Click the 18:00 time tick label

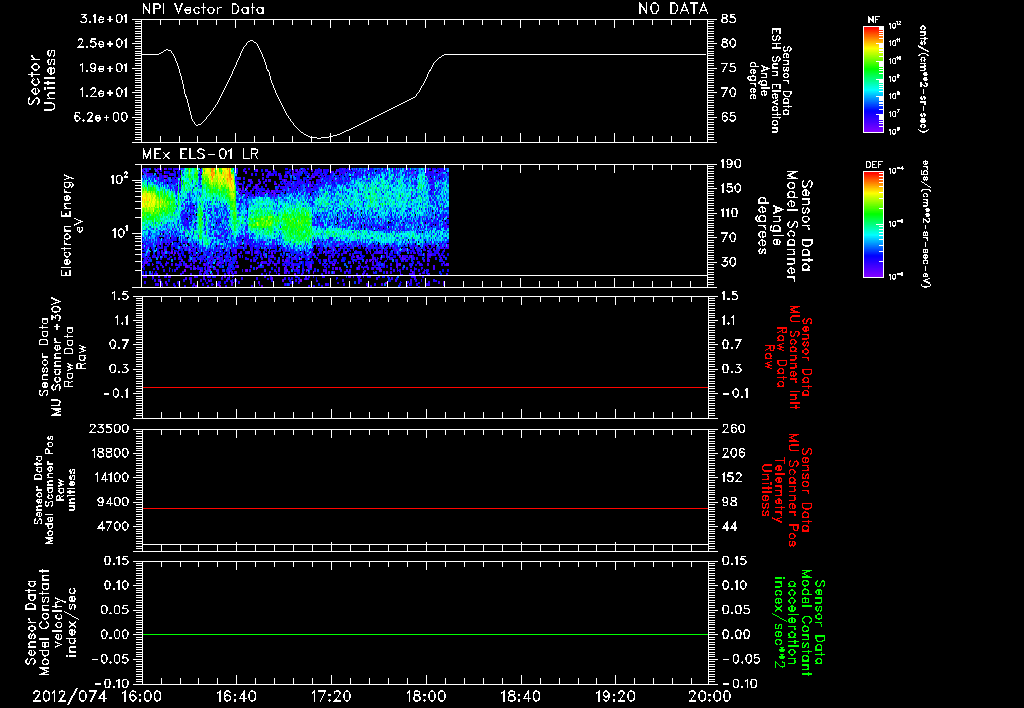(x=426, y=696)
